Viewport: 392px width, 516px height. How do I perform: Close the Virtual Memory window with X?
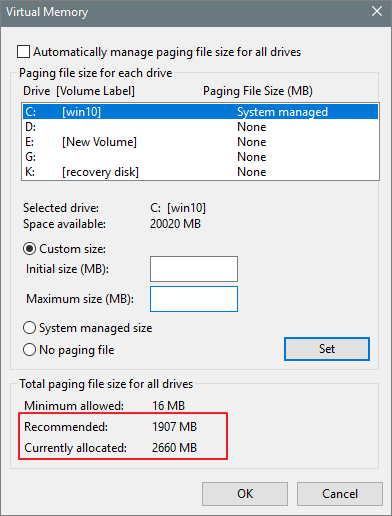(377, 12)
